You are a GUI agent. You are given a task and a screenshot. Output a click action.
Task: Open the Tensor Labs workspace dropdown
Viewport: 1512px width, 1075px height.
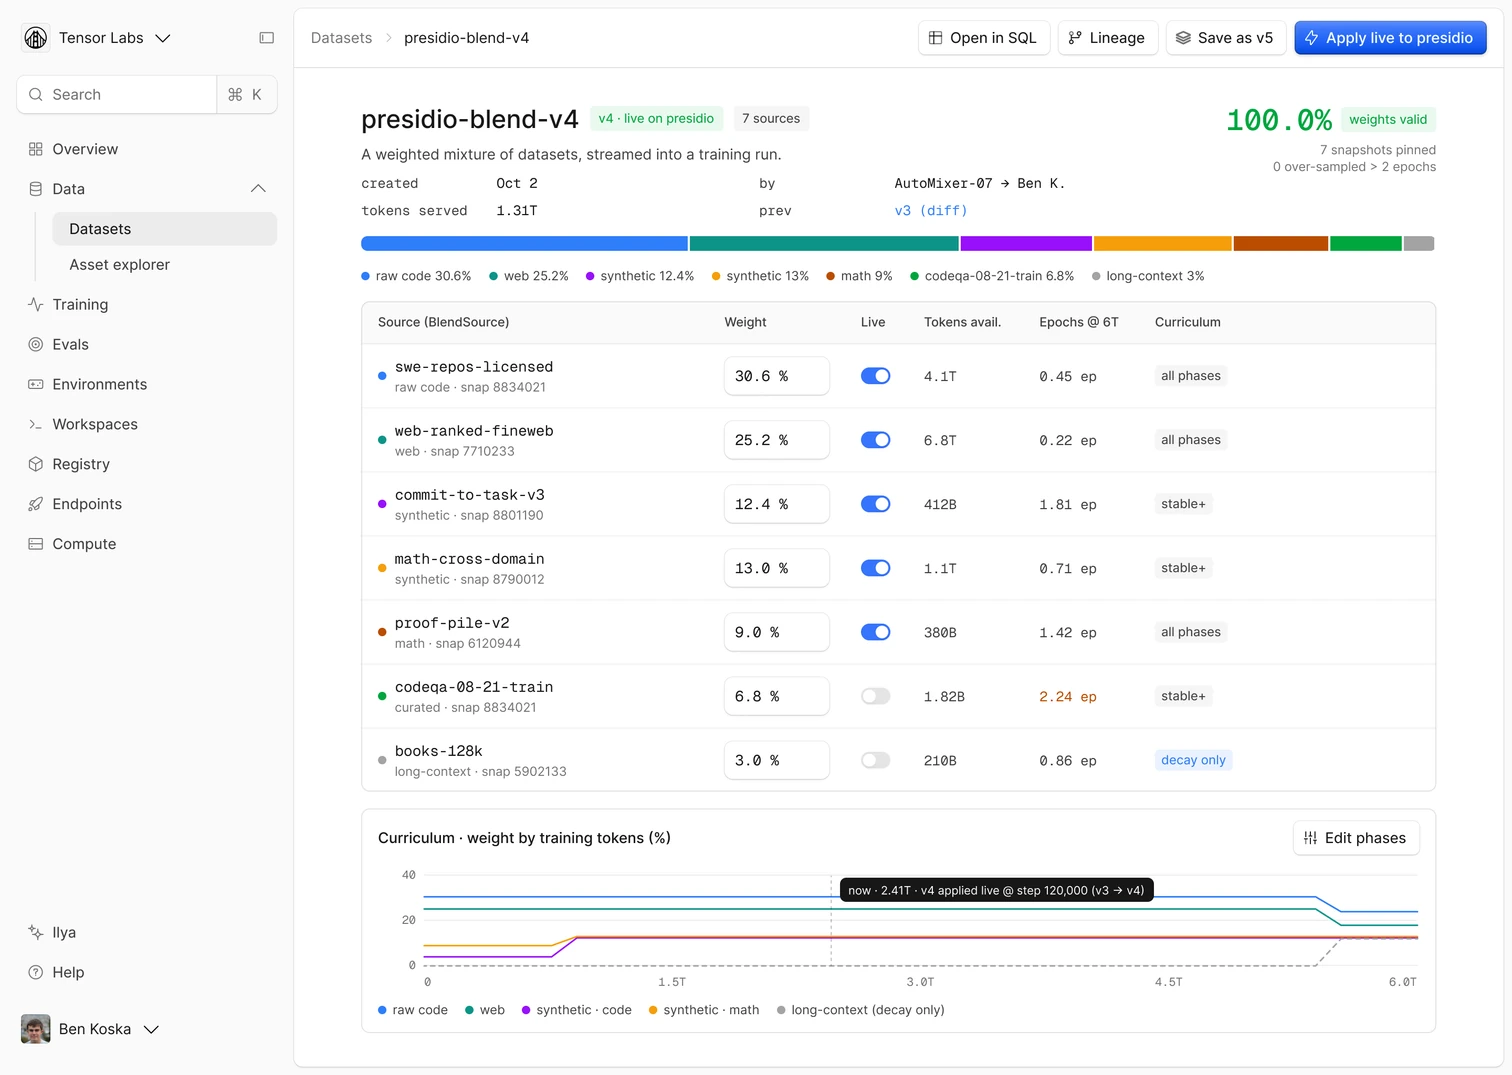click(163, 38)
